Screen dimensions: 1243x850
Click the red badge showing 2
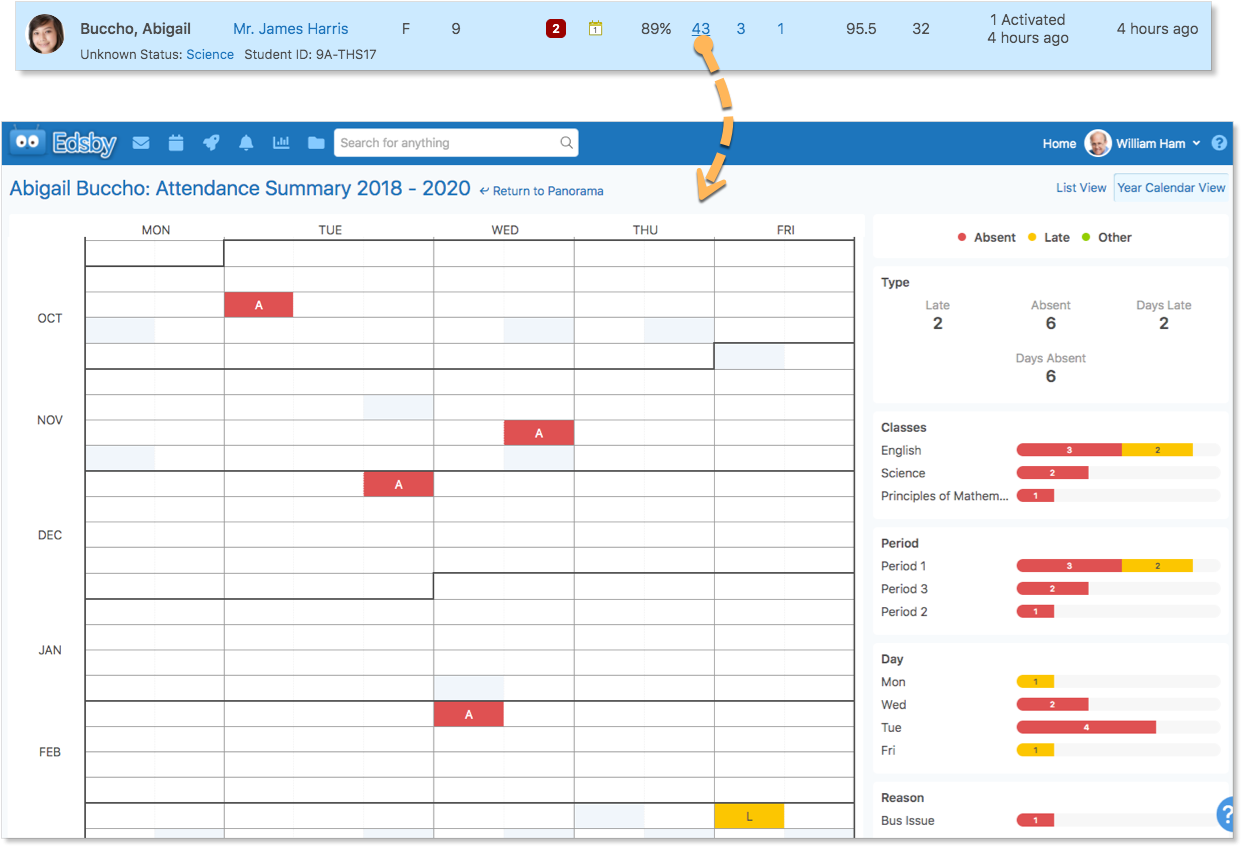point(556,29)
